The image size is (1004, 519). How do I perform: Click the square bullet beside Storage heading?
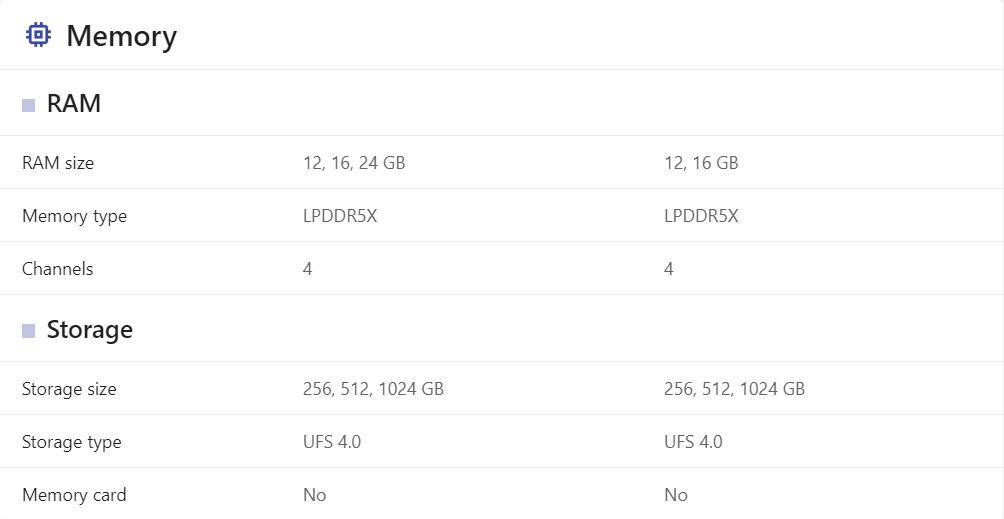[x=29, y=331]
